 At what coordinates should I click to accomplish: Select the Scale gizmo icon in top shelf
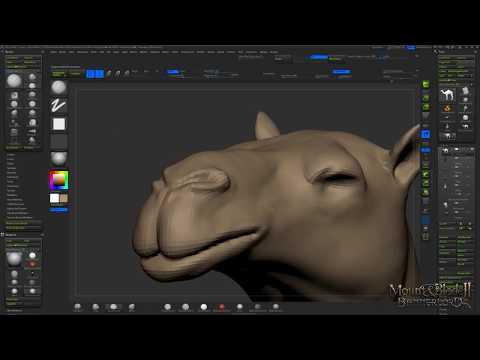coord(118,74)
